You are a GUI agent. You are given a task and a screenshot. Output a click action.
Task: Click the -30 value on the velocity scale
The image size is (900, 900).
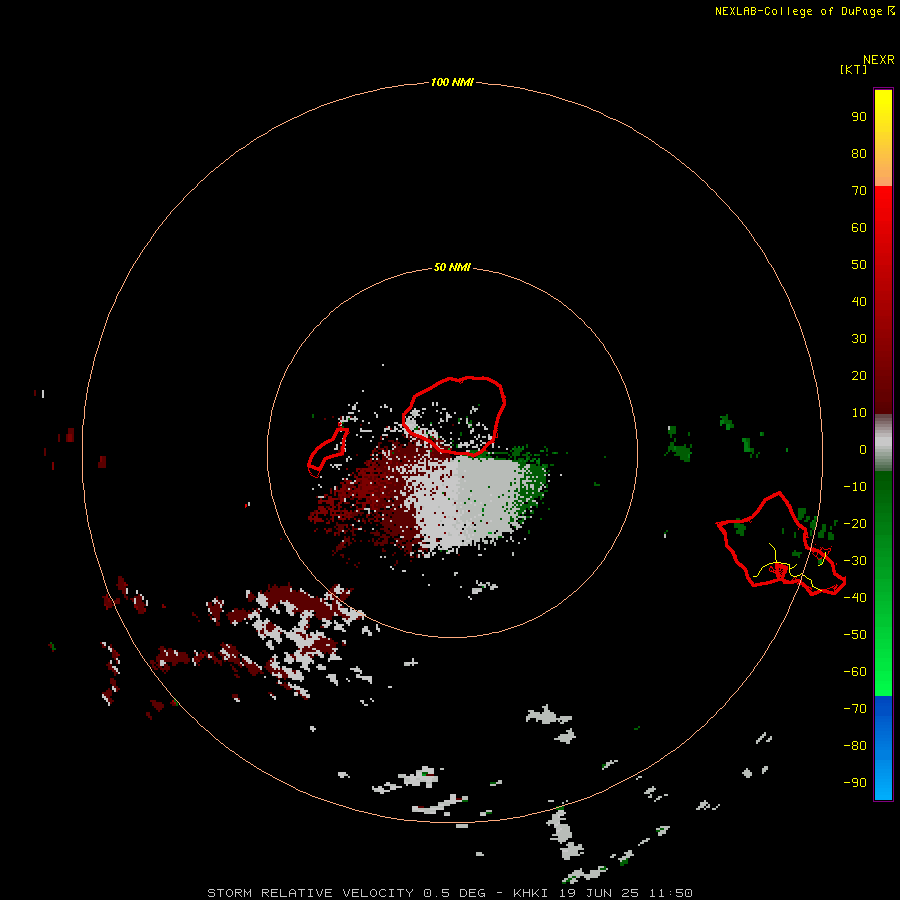[855, 561]
